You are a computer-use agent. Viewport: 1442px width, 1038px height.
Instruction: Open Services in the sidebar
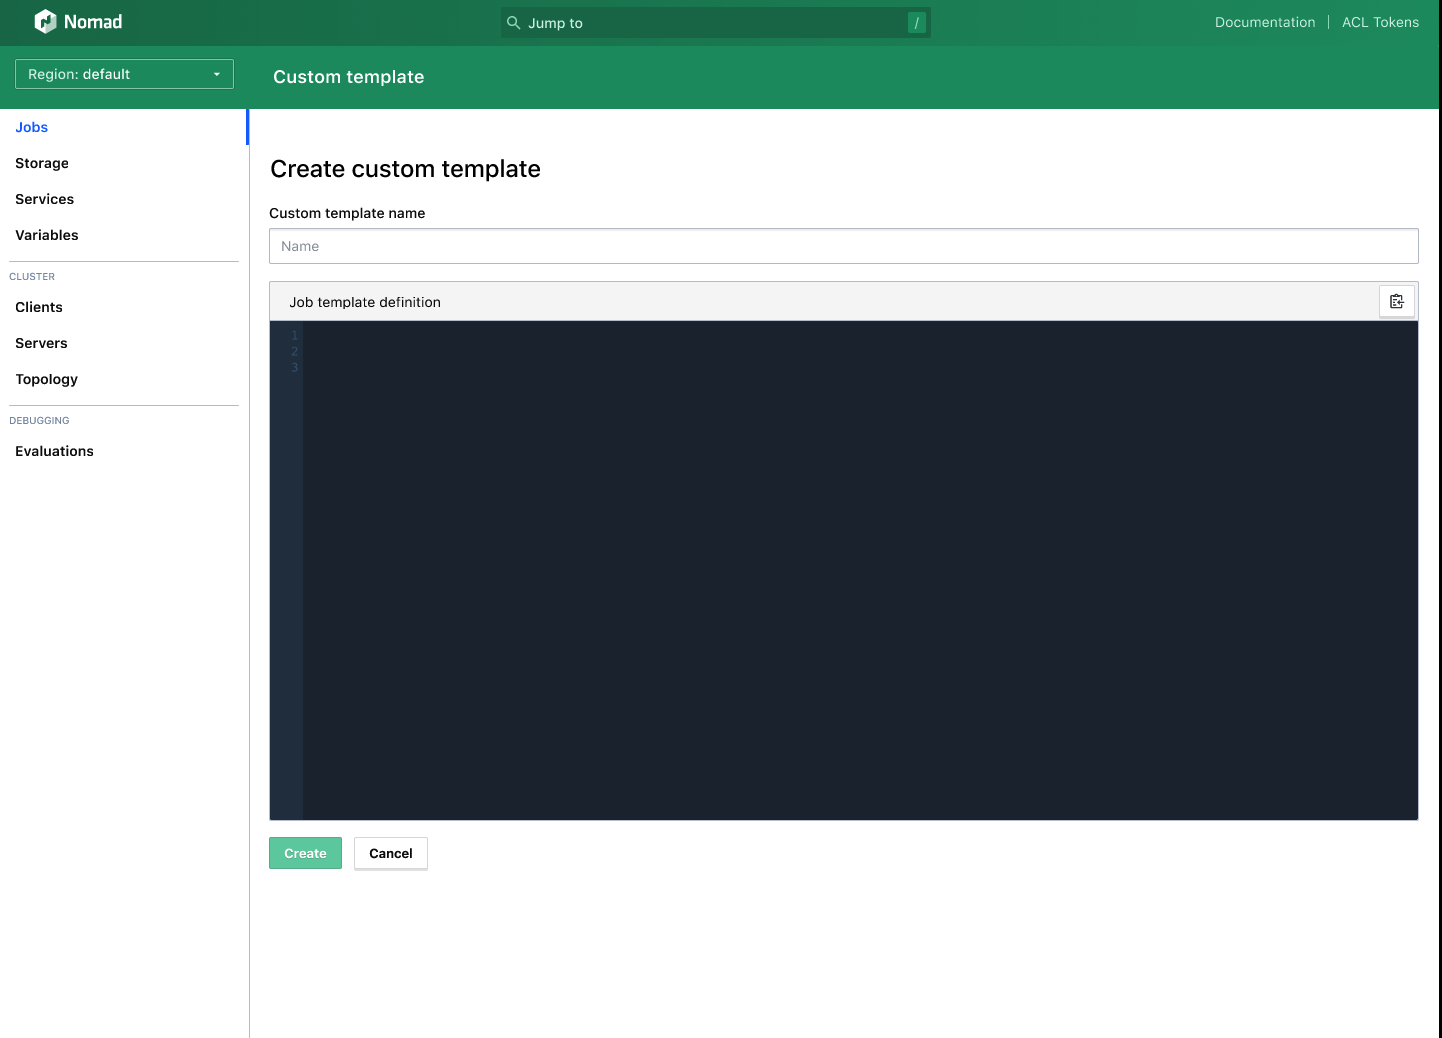click(45, 199)
